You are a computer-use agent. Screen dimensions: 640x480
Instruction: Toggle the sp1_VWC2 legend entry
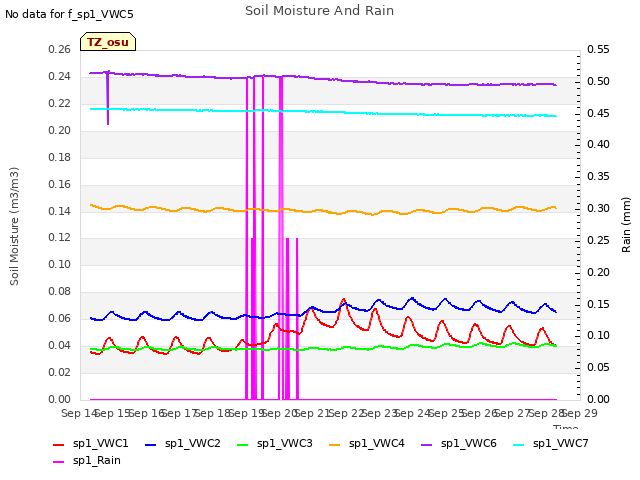click(182, 444)
